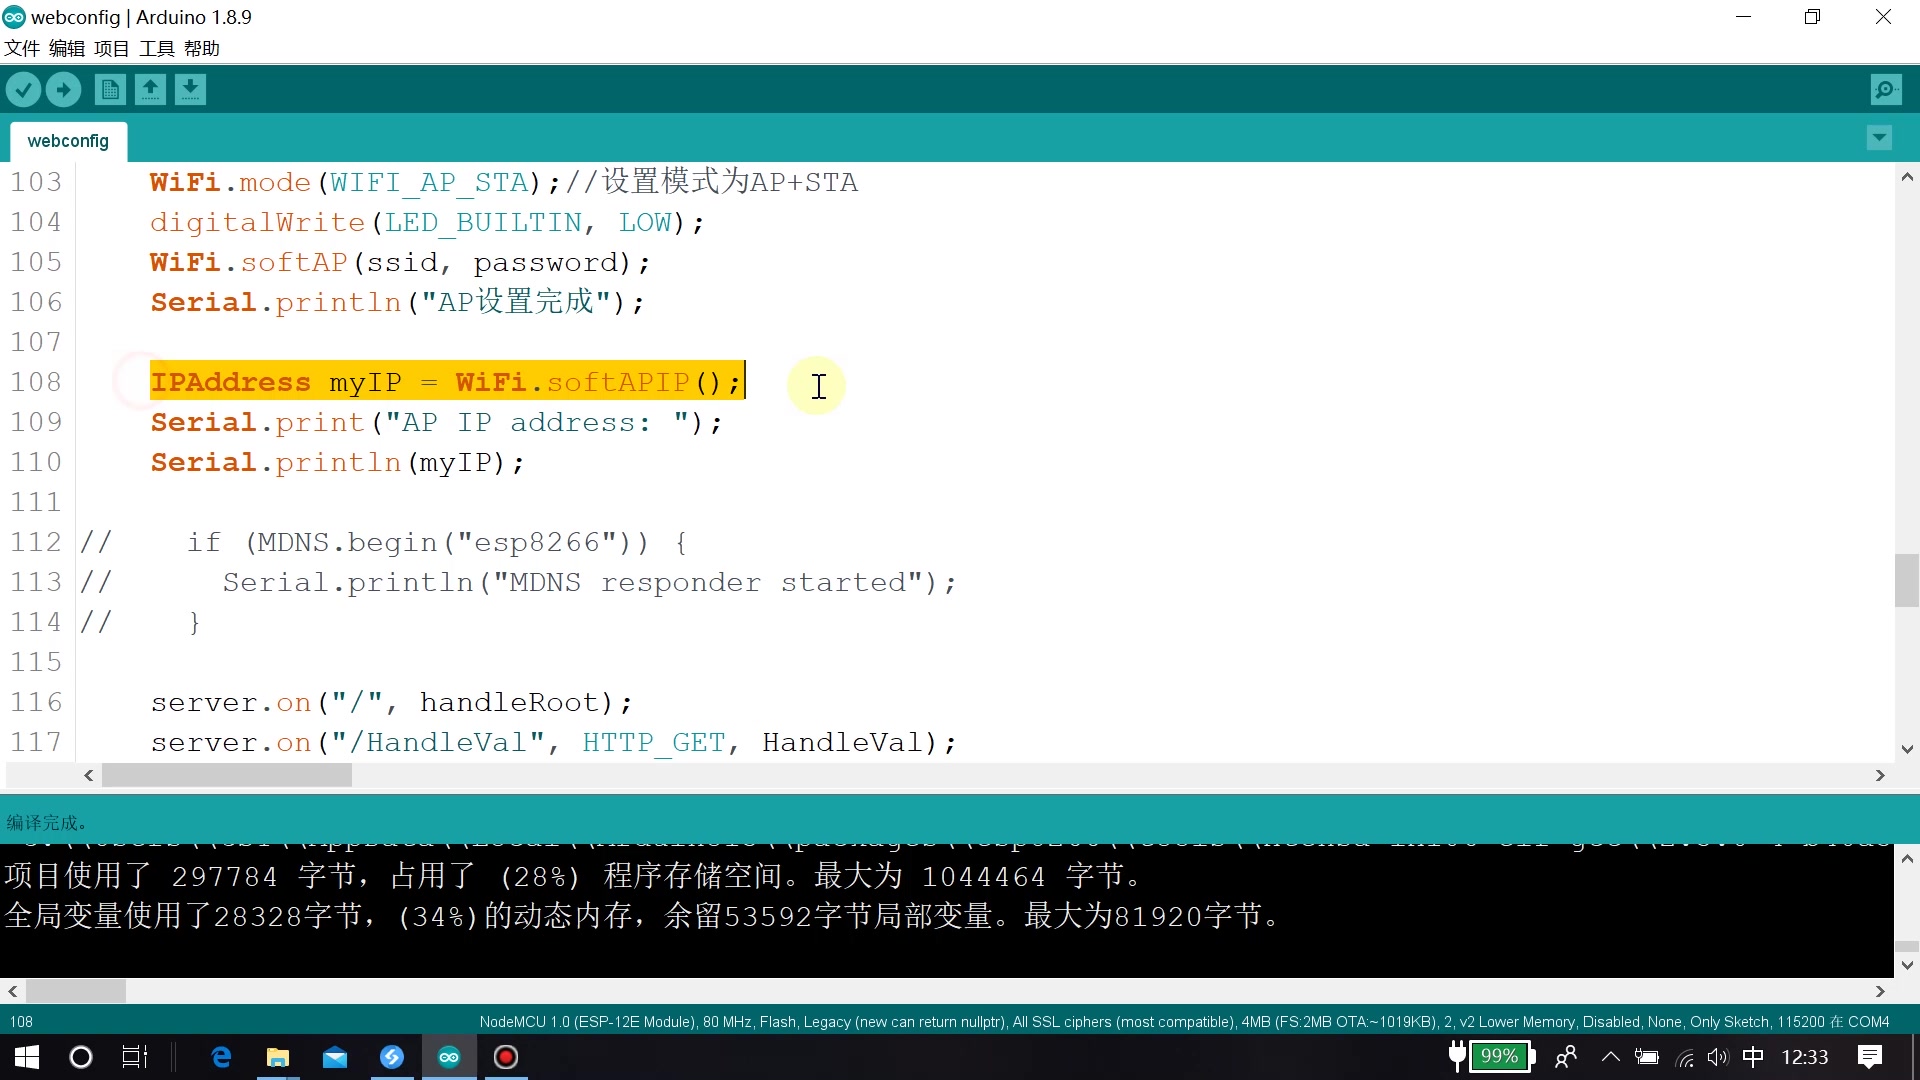This screenshot has height=1080, width=1920.
Task: Launch Microsoft Edge from taskbar
Action: tap(221, 1057)
